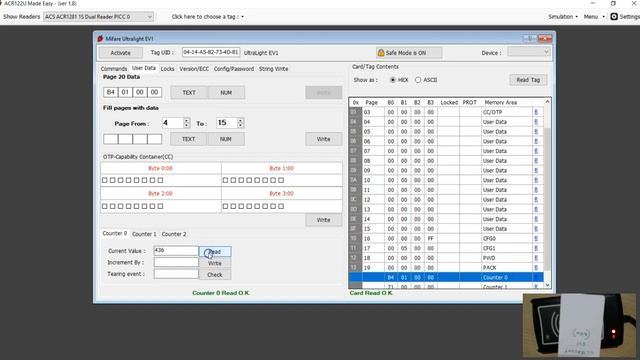Toggle the Safe Mode is ON button
Screen dimensions: 640x360
[409, 53]
